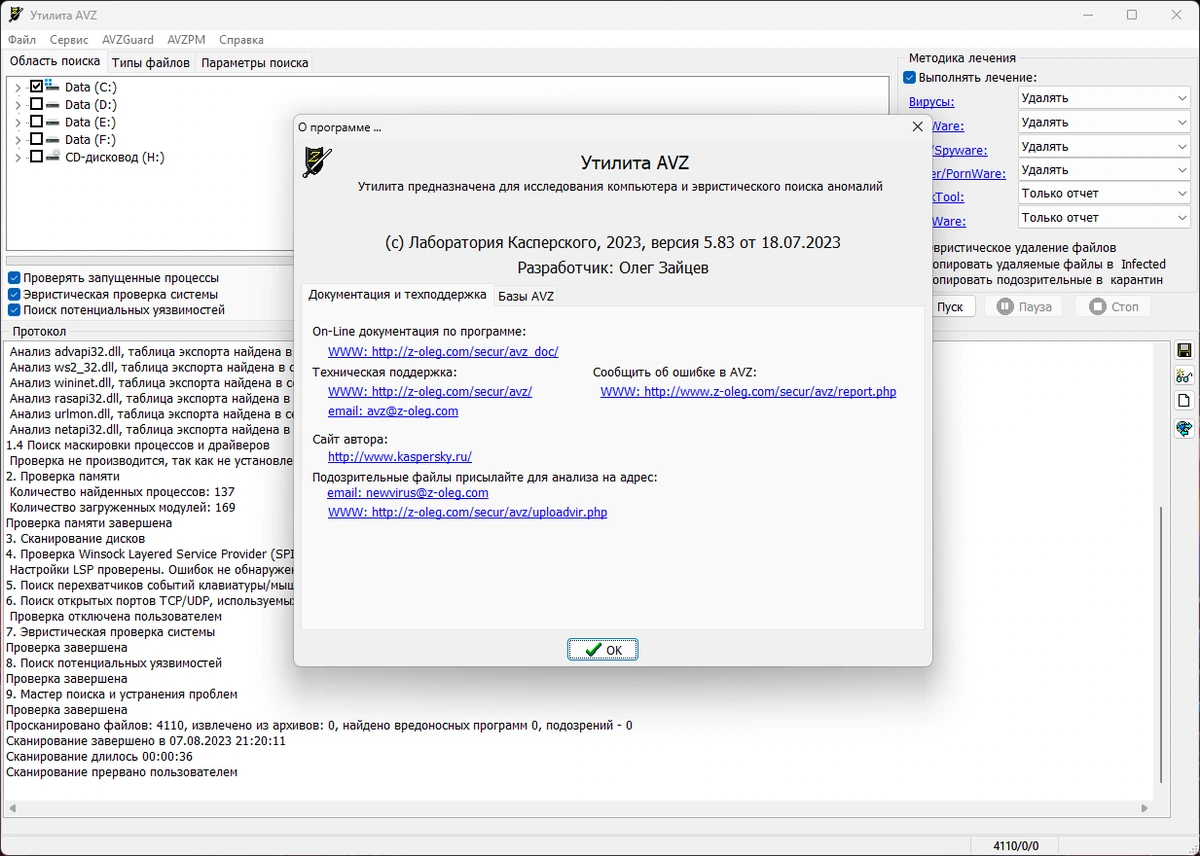The height and width of the screenshot is (856, 1200).
Task: Click the AVZ logo inside the About dialog
Action: click(x=317, y=163)
